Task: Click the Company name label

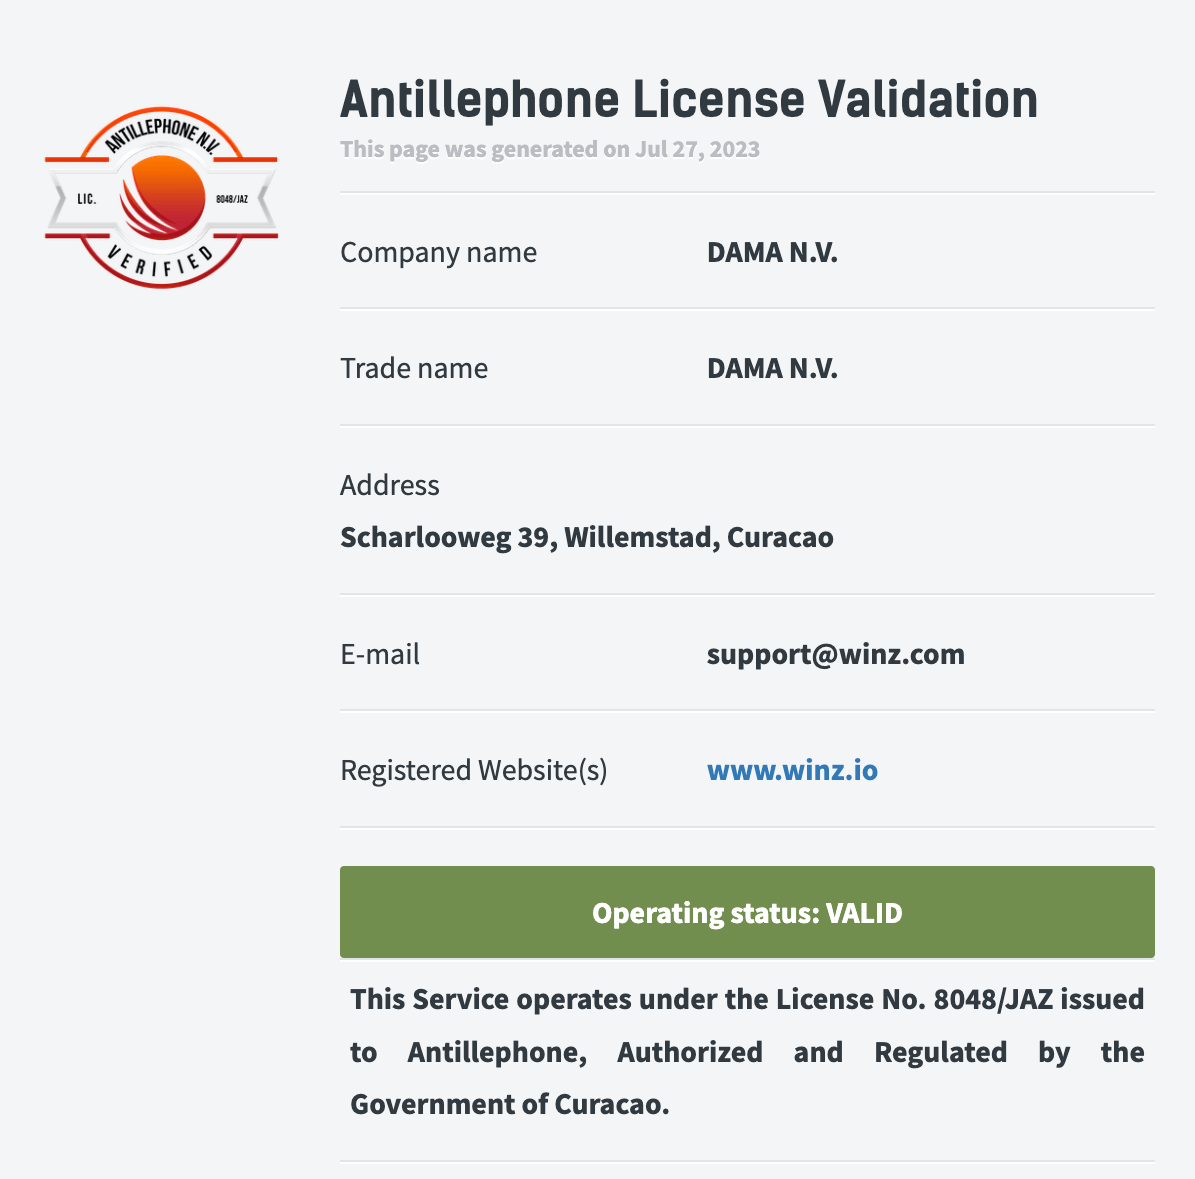Action: 438,252
